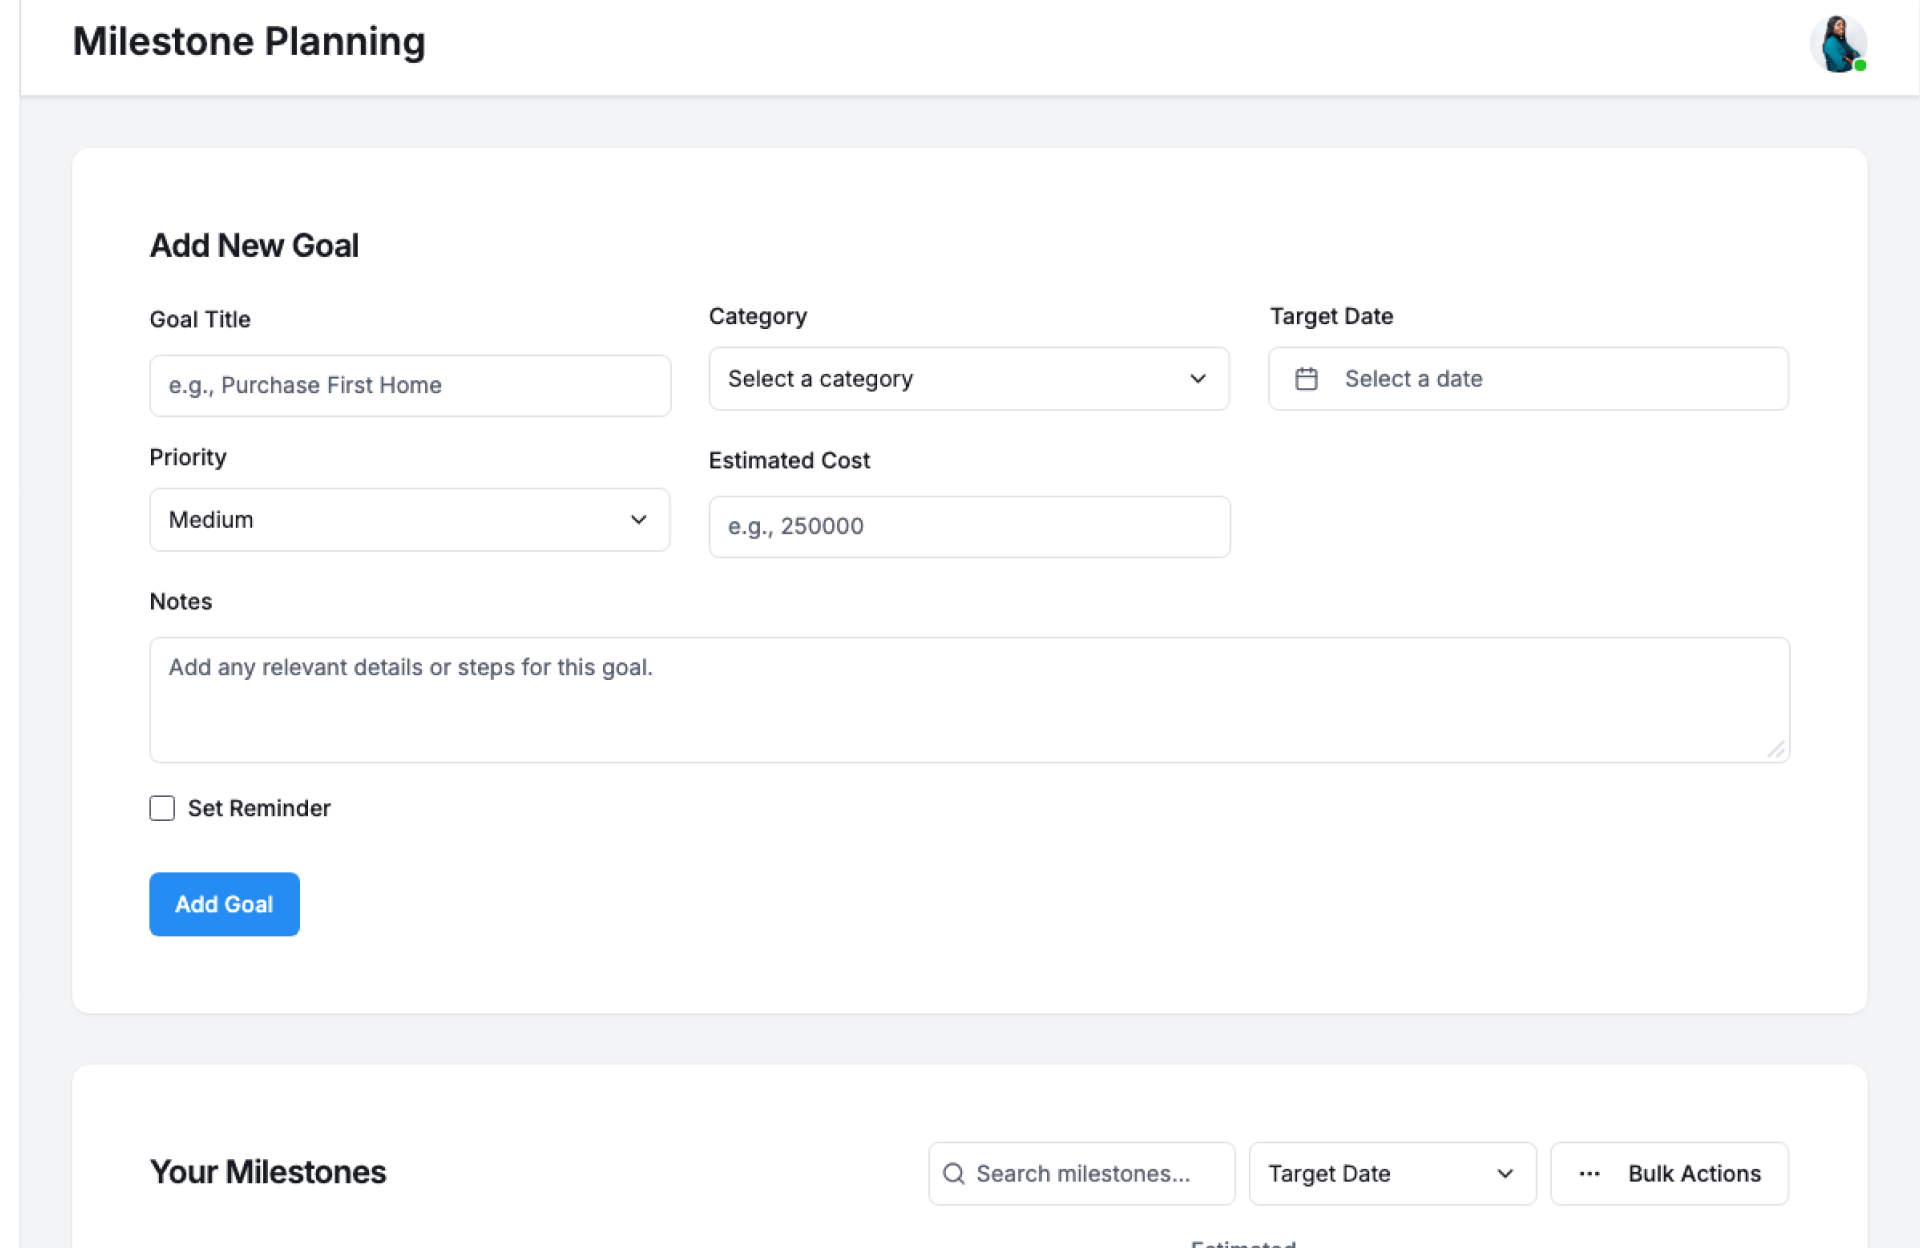Click the Set Reminder label text

pos(259,808)
